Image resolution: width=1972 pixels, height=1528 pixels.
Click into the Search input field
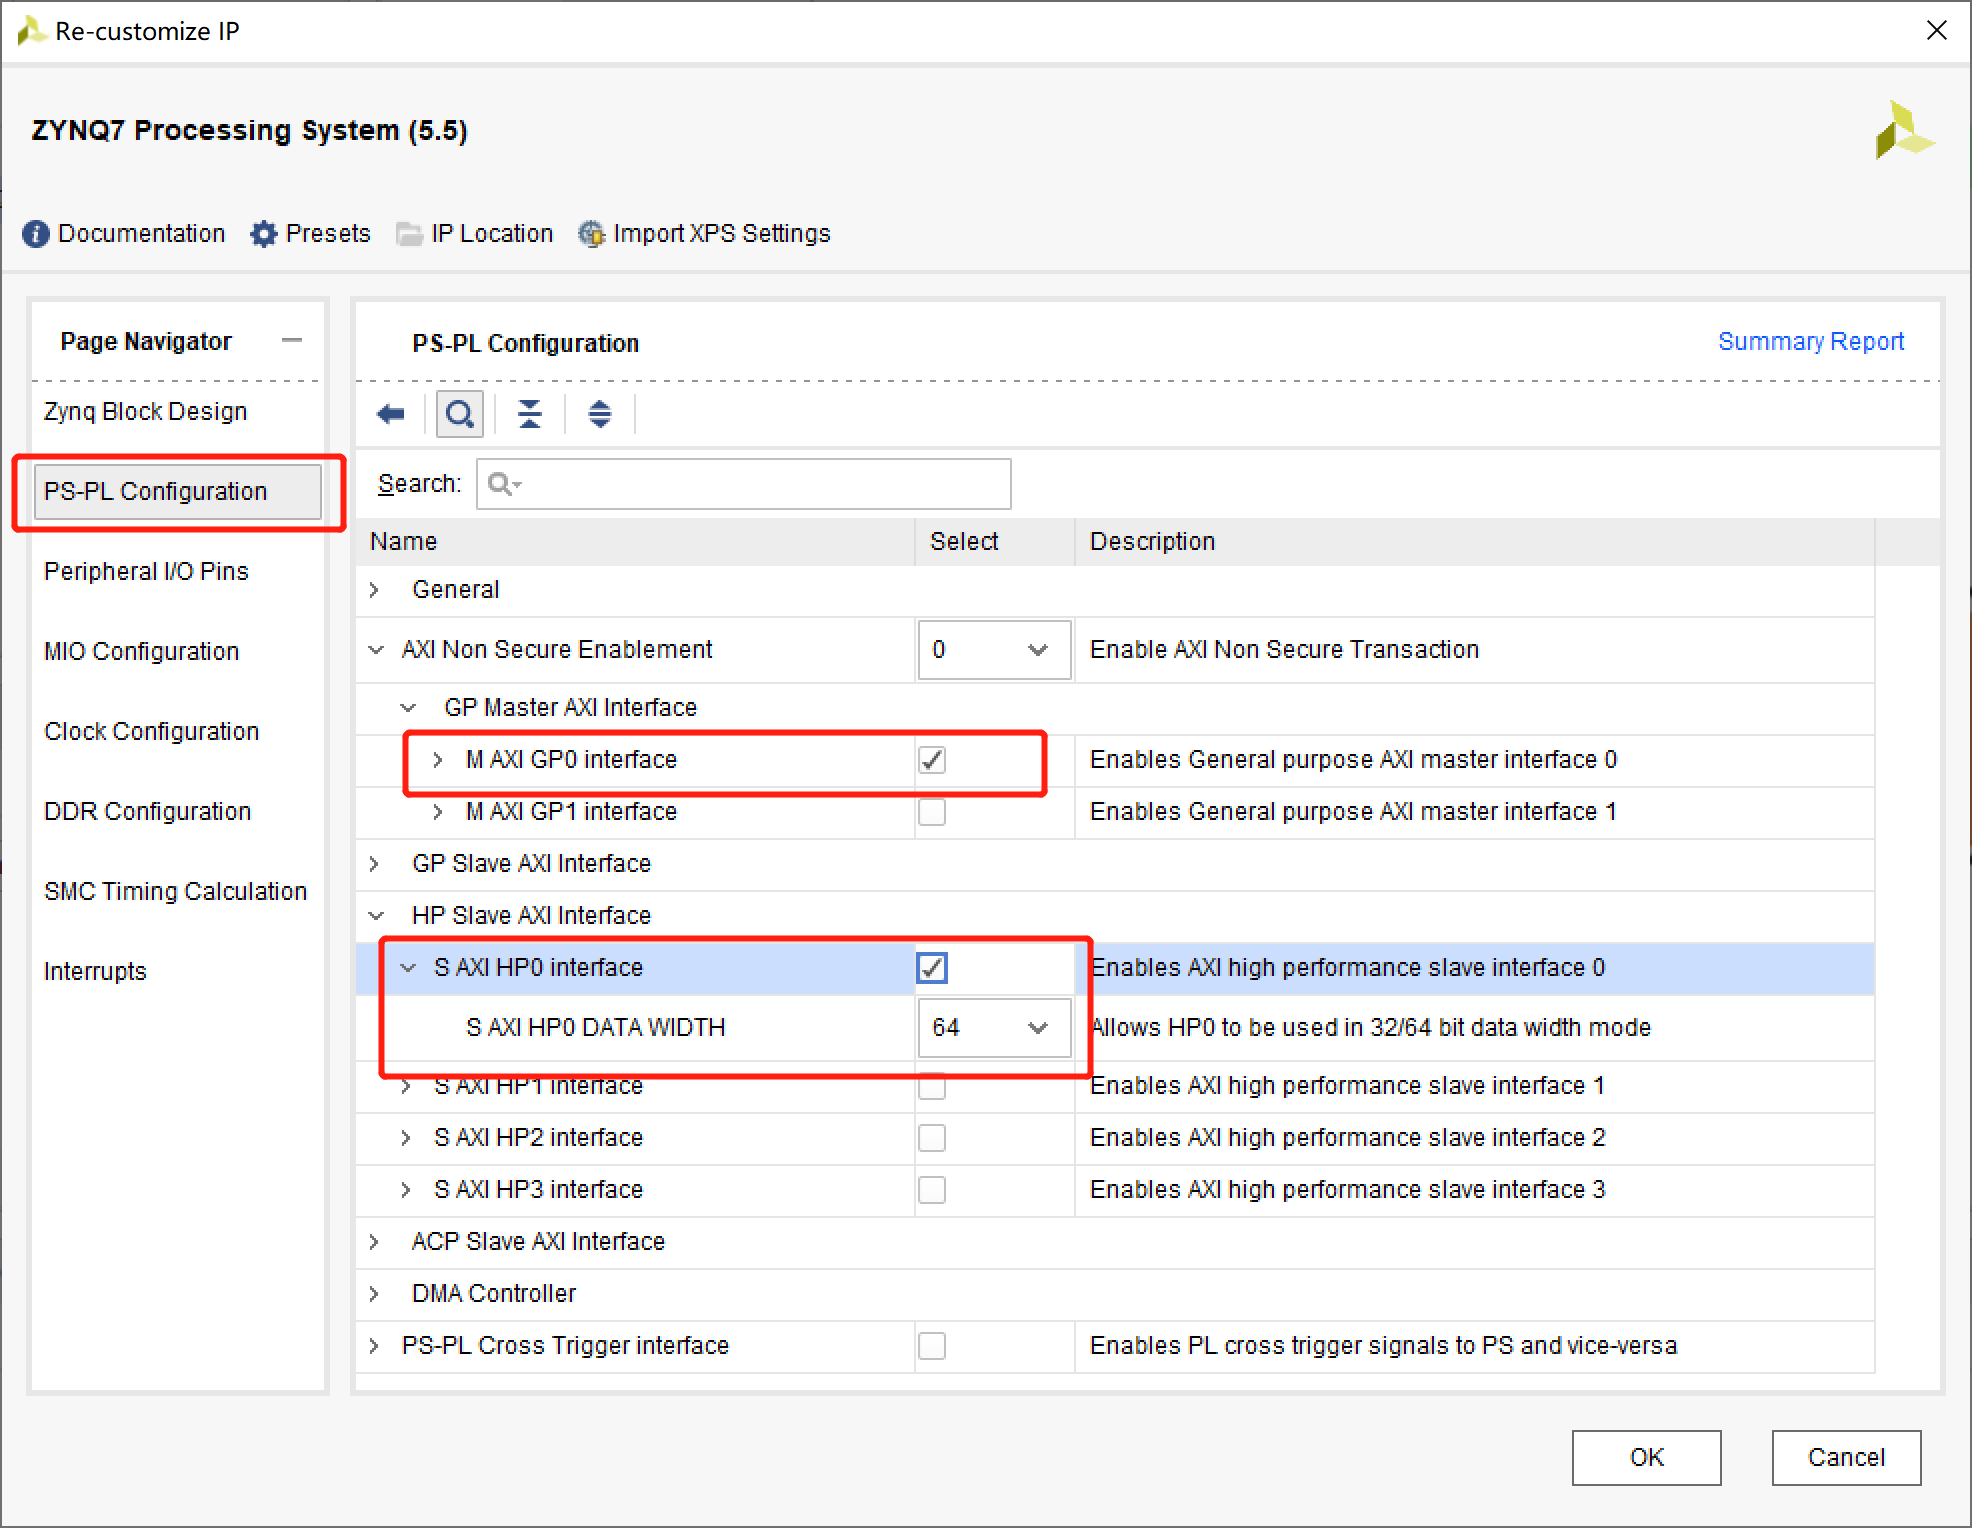(743, 484)
